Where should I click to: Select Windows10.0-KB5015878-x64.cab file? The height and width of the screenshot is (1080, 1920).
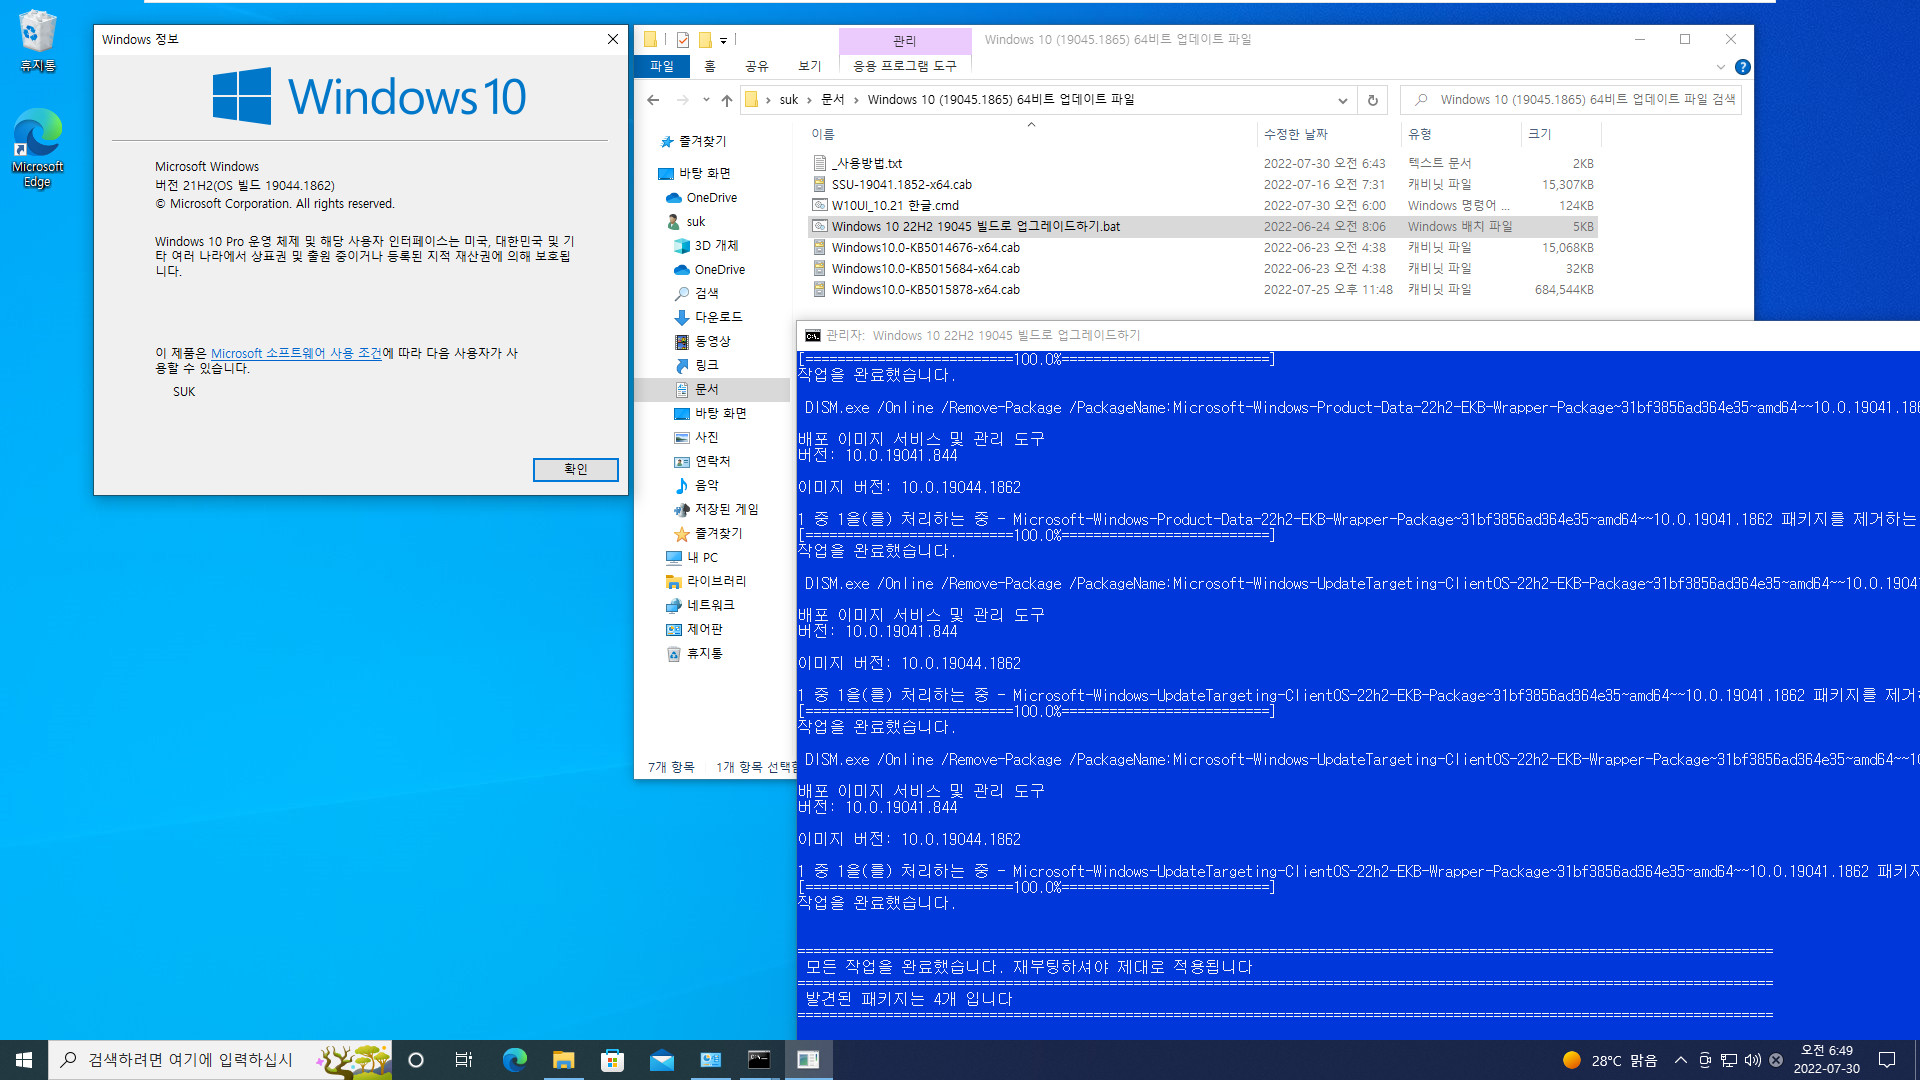1203,289
